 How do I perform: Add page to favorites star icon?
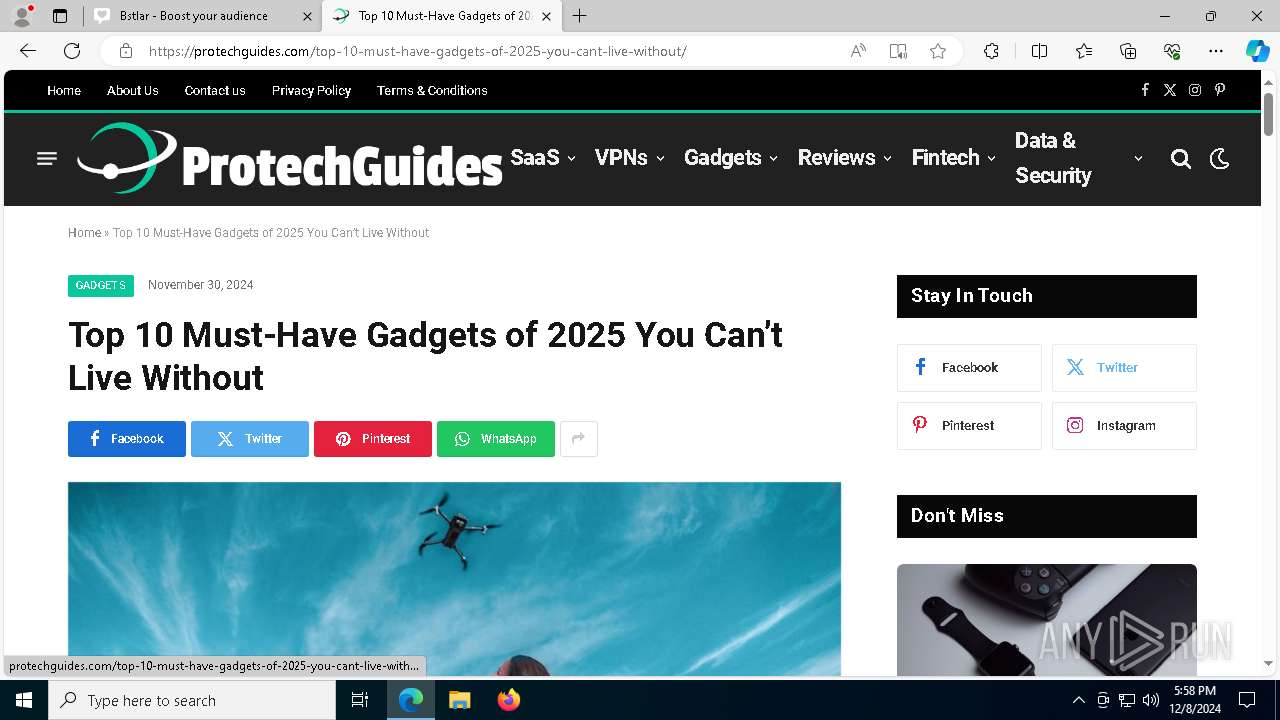tap(938, 51)
